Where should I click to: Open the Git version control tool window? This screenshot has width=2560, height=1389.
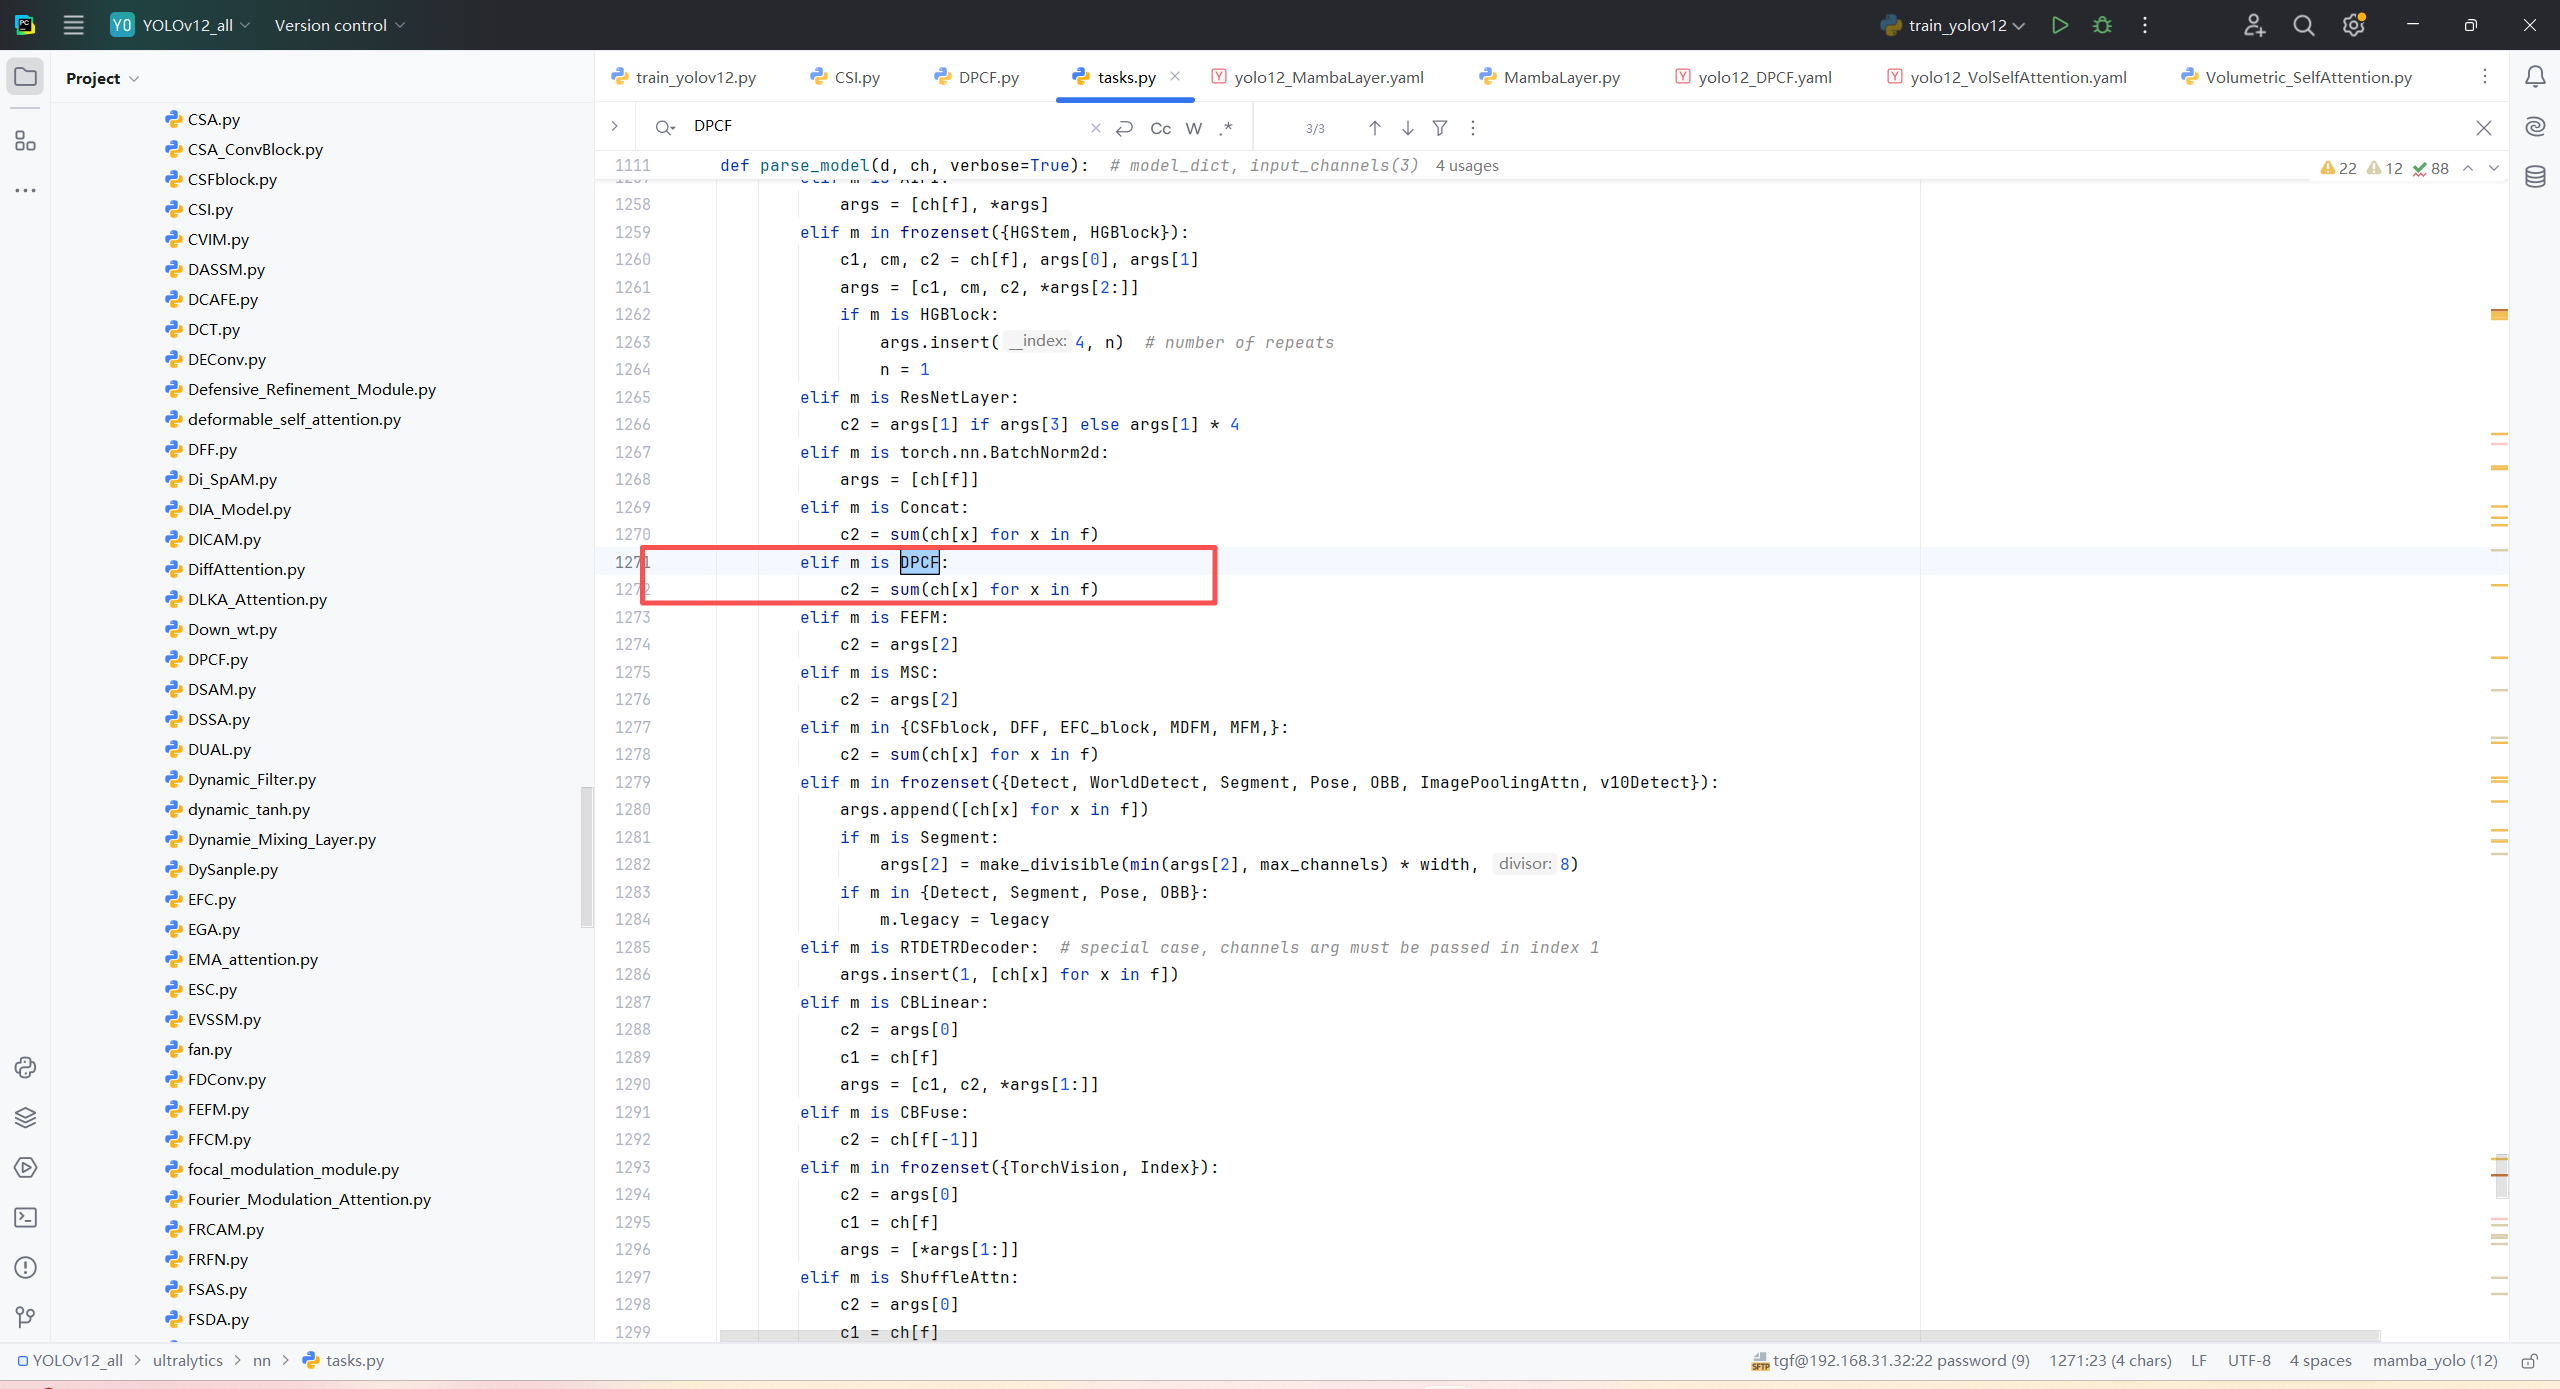(x=25, y=1317)
